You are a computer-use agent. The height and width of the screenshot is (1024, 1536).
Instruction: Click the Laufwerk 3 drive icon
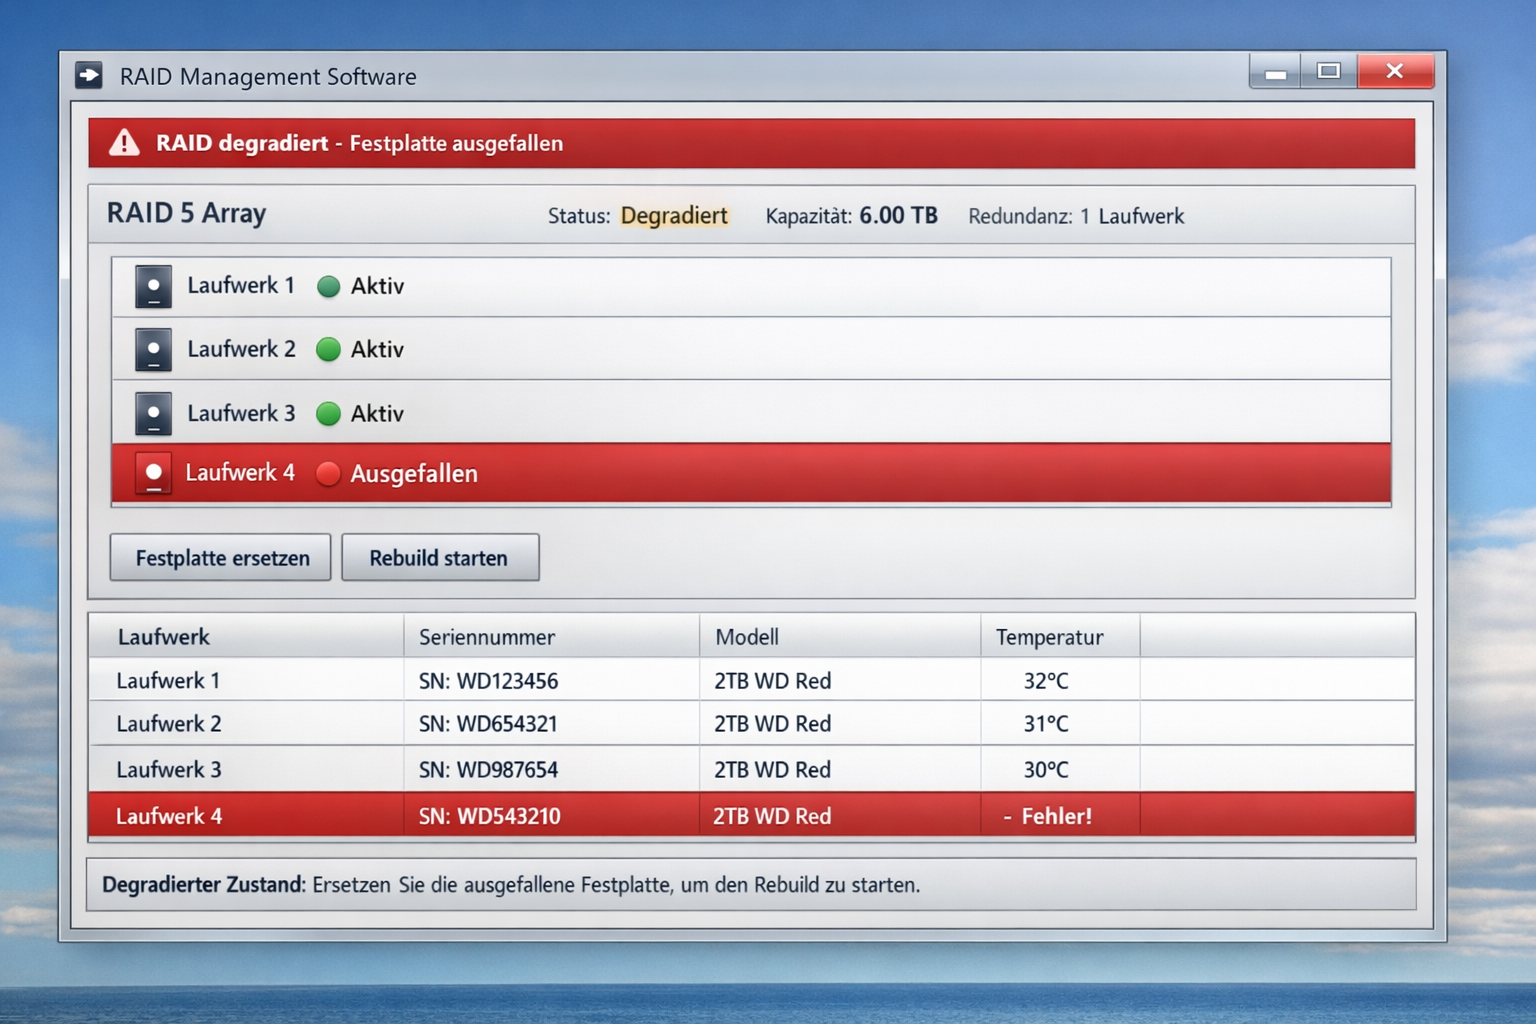point(153,413)
